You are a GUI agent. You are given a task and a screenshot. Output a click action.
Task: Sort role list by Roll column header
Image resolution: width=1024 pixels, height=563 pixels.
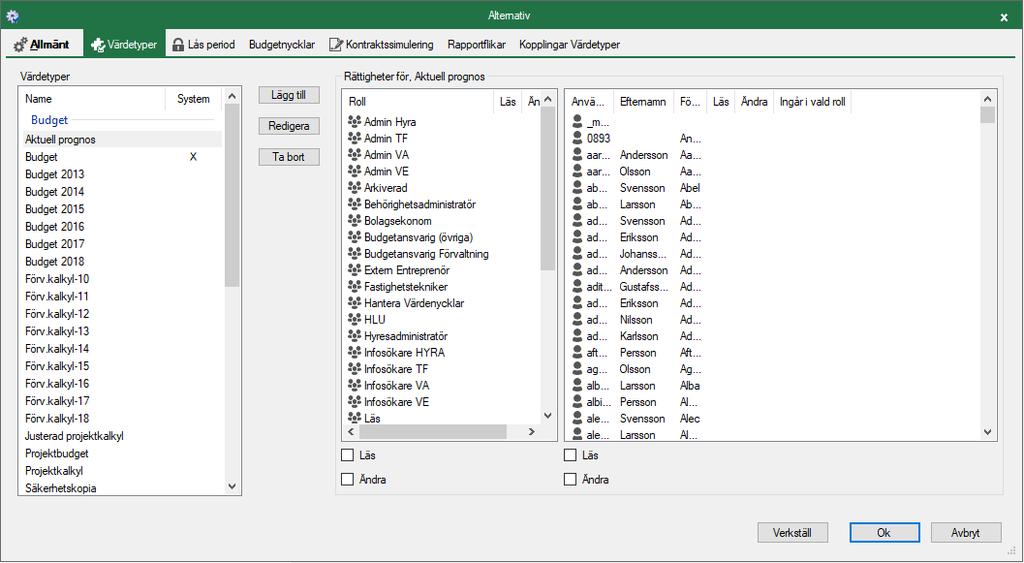click(418, 101)
